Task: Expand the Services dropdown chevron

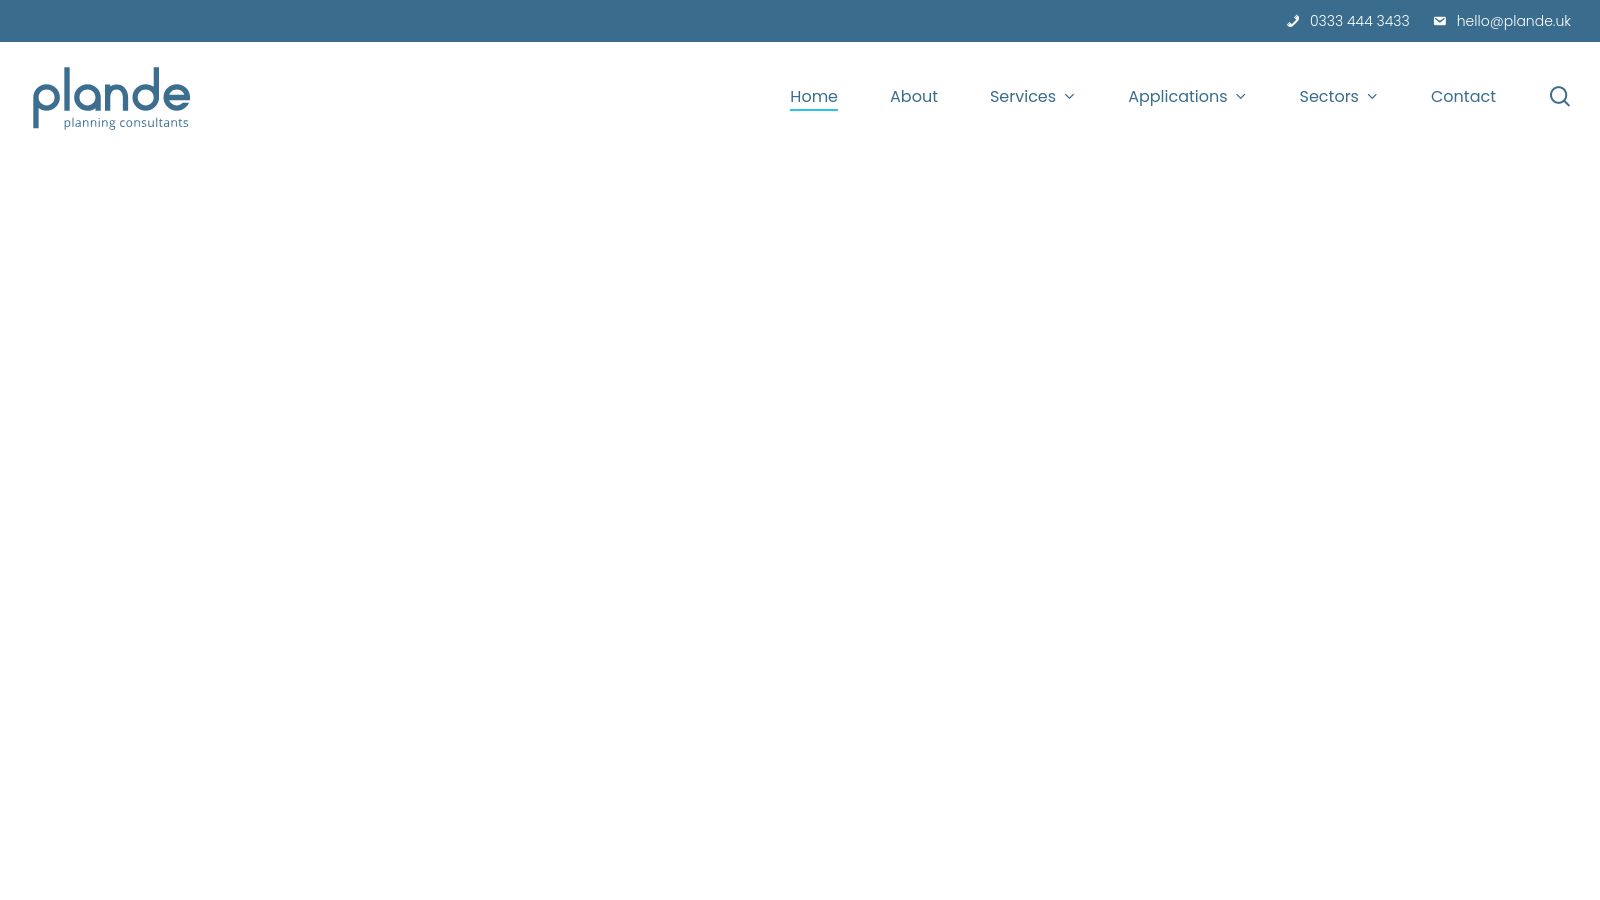Action: (1069, 97)
